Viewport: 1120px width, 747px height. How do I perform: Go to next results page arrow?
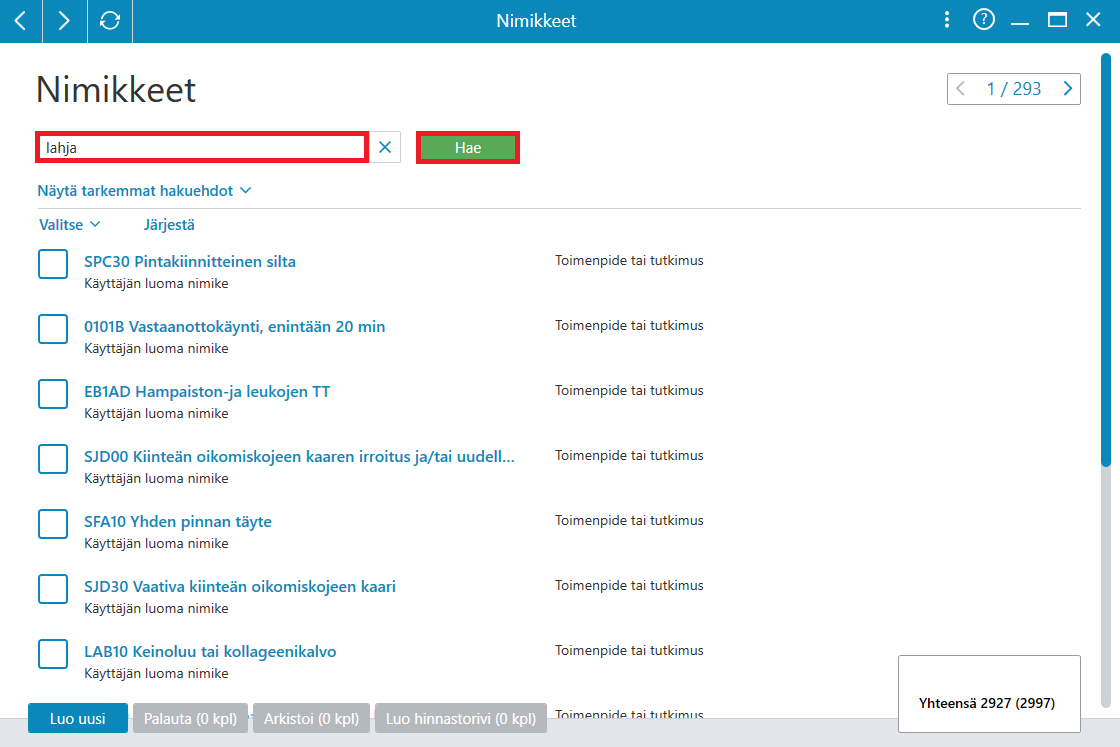[x=1067, y=89]
